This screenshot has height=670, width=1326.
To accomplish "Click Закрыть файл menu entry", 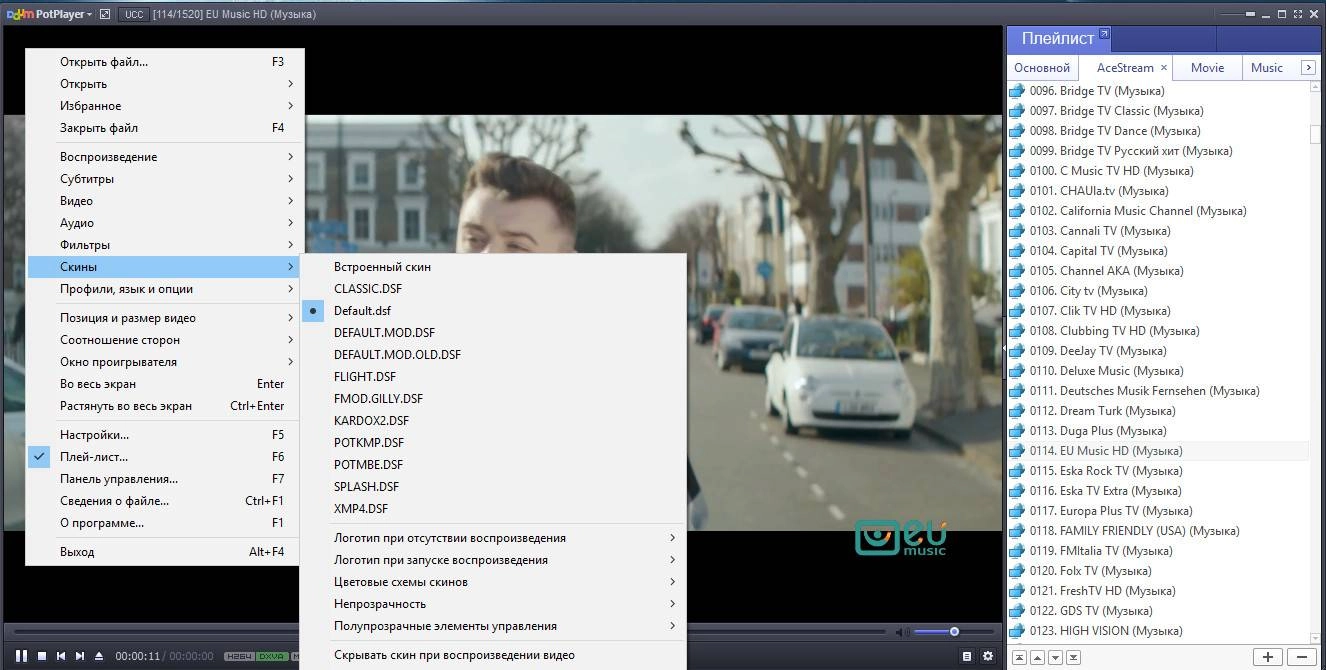I will (x=163, y=128).
